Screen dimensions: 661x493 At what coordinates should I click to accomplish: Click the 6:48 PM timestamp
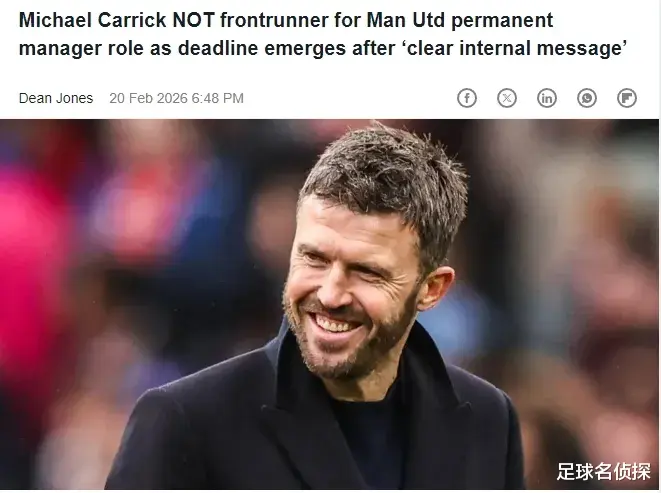(218, 98)
